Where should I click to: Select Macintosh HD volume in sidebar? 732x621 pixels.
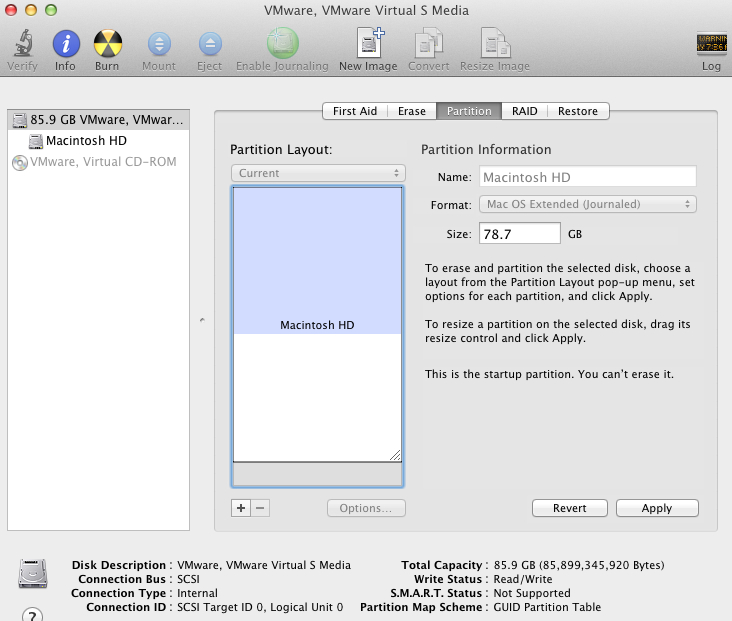click(99, 141)
